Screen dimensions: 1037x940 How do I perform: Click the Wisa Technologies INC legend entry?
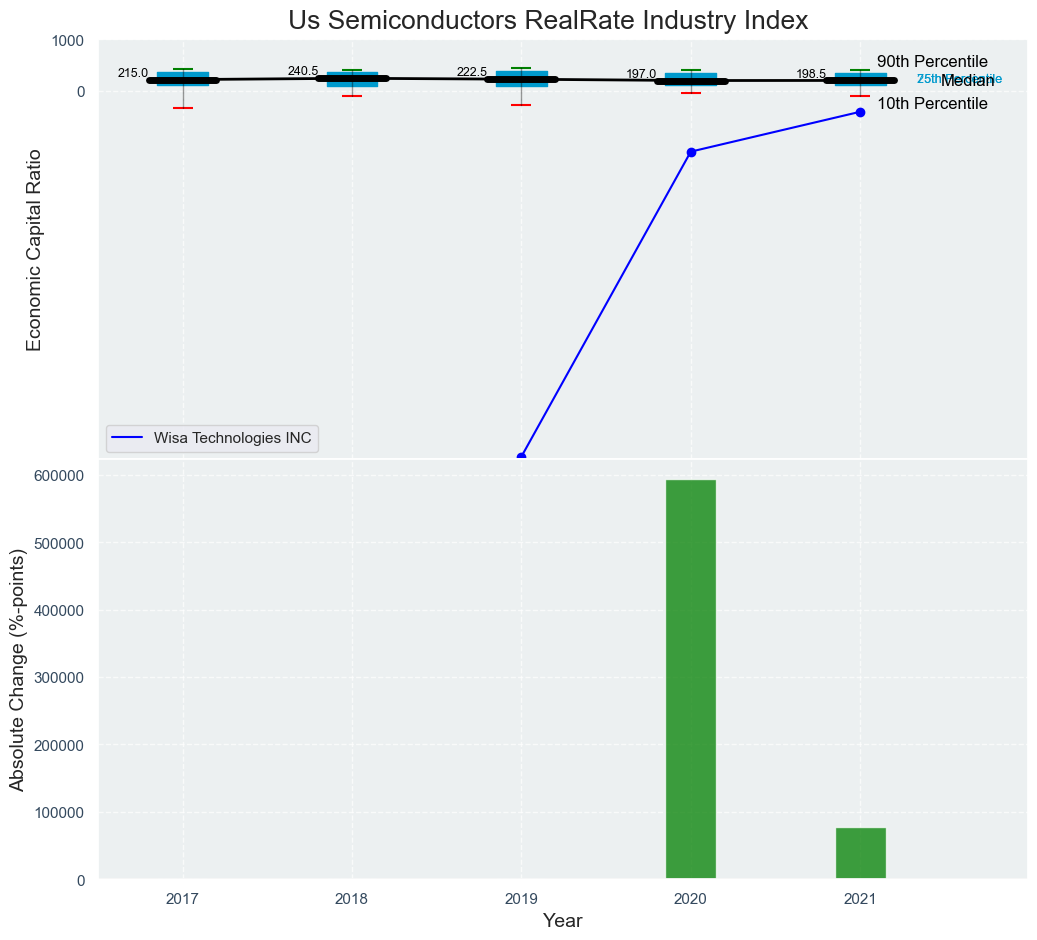coord(232,438)
